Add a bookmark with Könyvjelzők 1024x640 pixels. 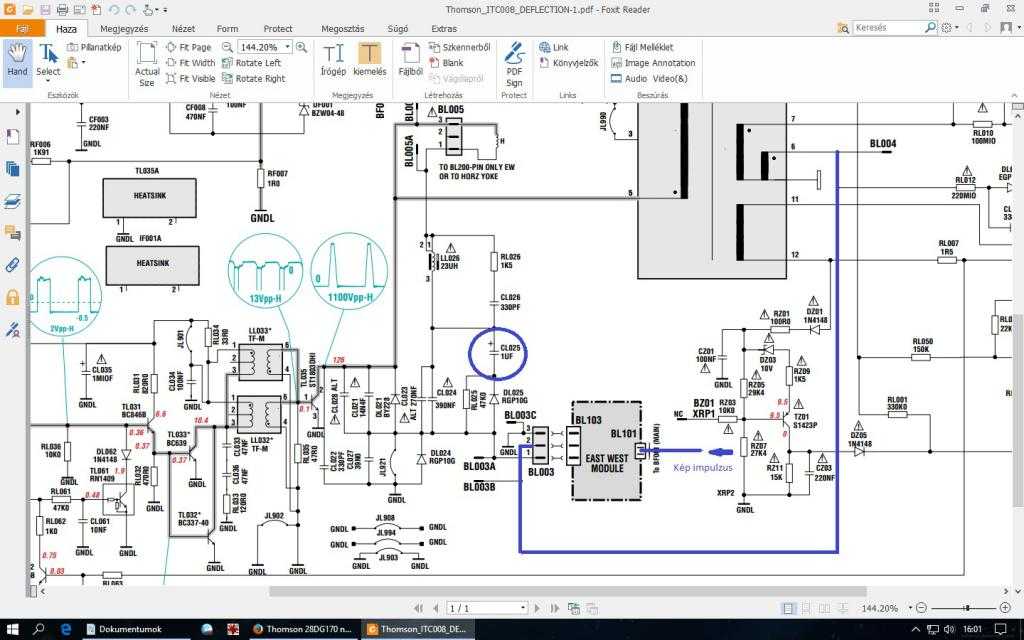(569, 63)
